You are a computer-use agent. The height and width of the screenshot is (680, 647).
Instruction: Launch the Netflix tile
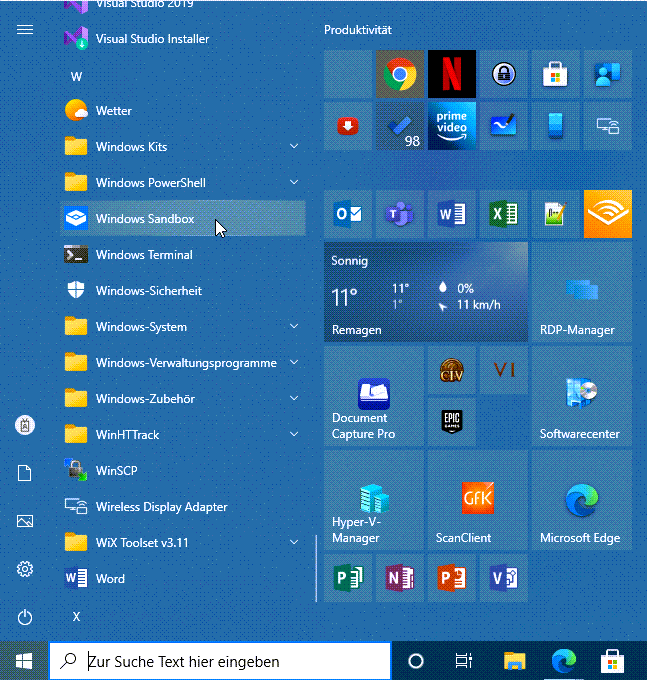coord(452,74)
